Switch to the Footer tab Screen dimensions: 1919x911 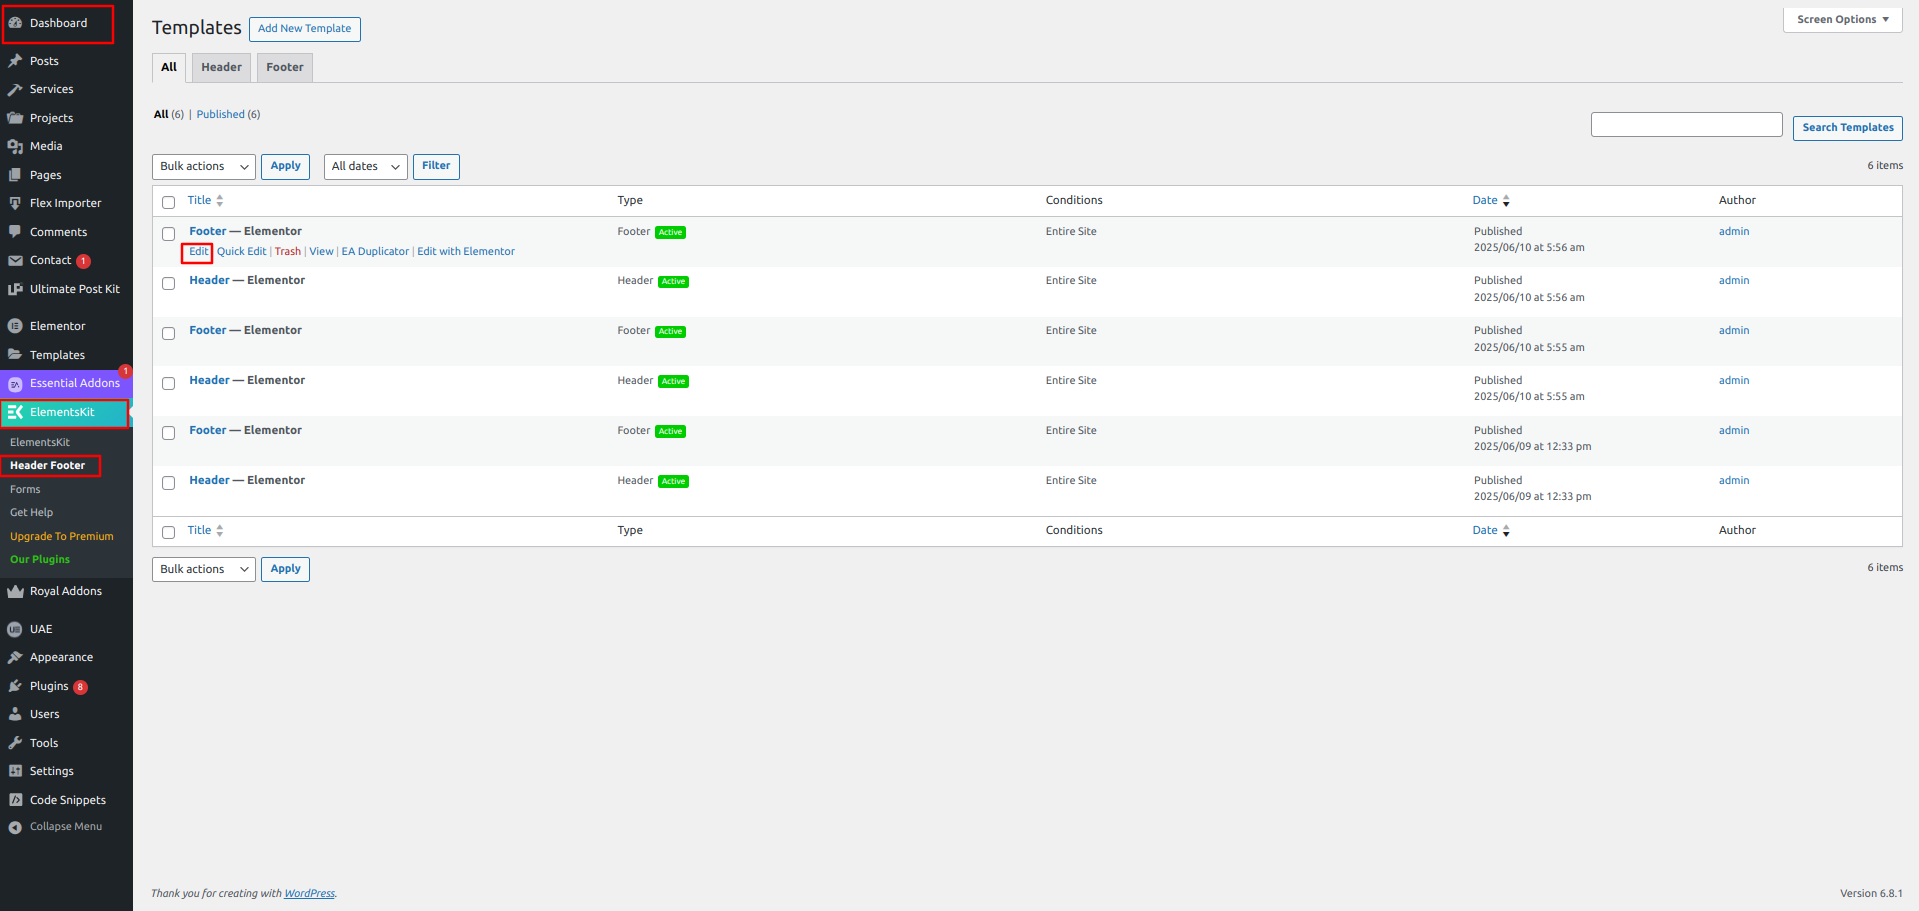click(x=284, y=68)
